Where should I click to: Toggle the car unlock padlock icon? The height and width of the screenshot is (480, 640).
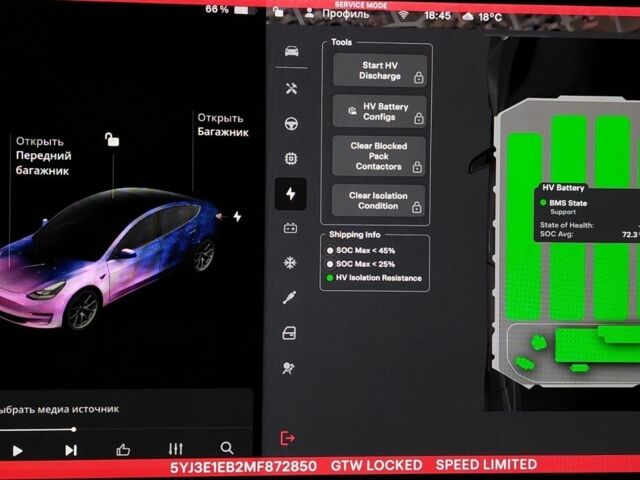click(112, 139)
